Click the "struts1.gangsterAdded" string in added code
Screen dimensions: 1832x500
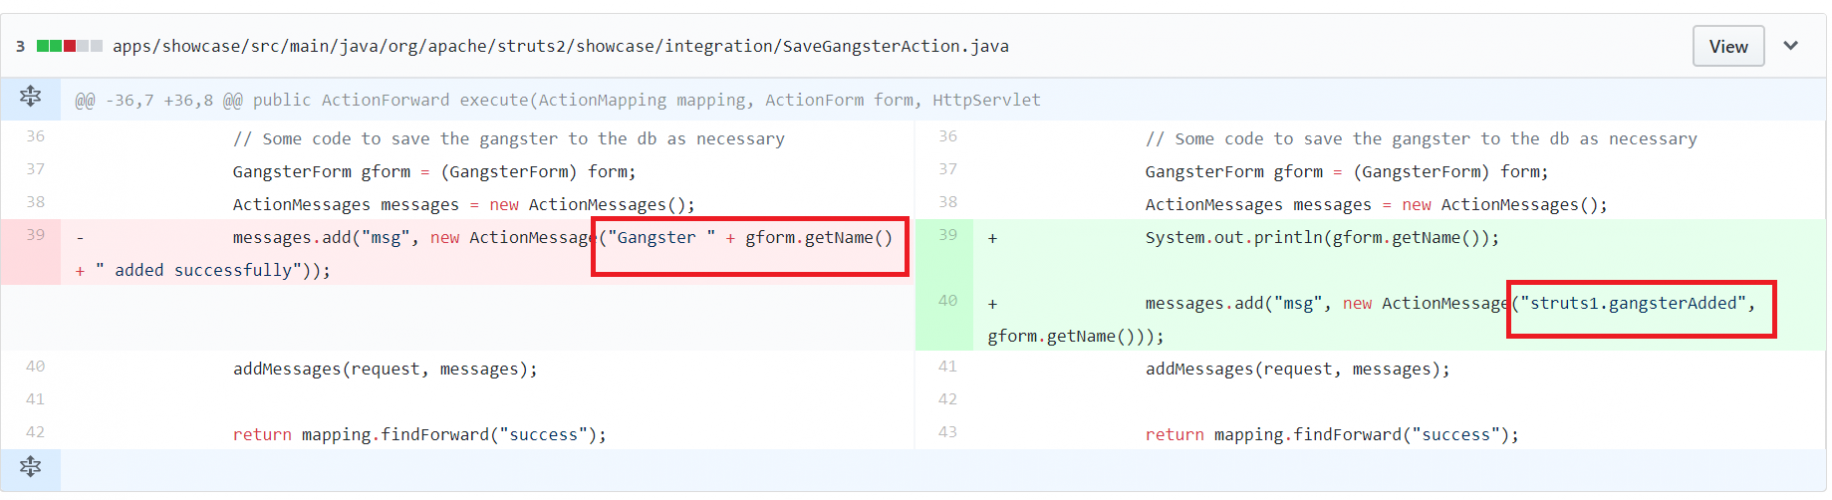point(1632,304)
